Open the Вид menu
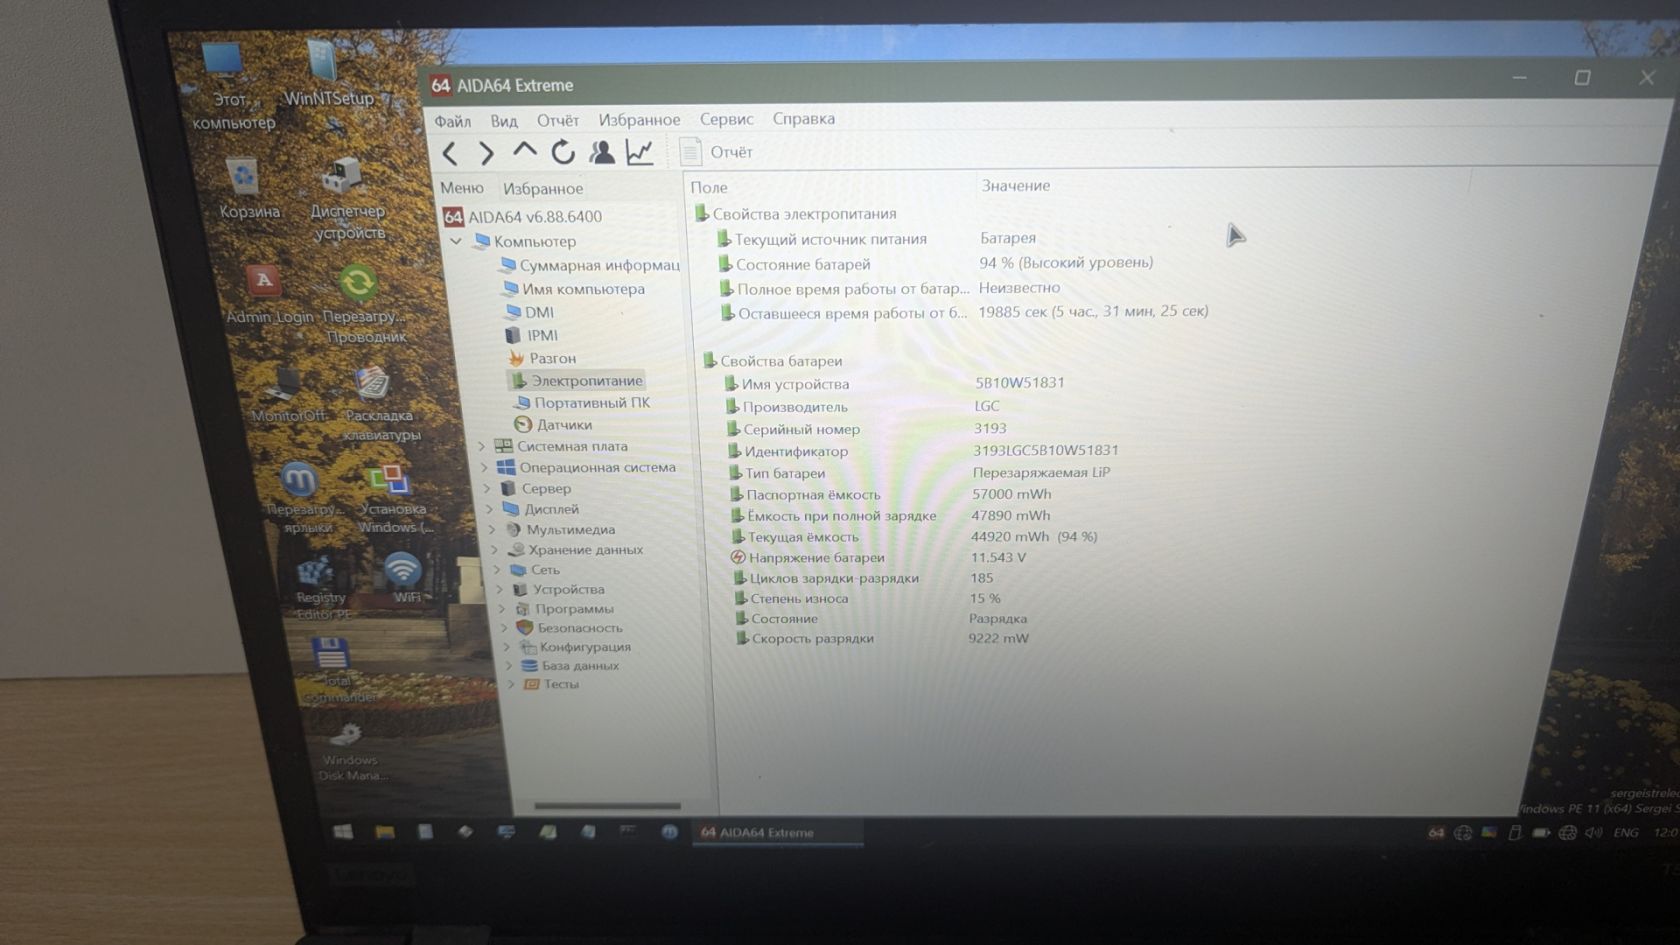 pos(504,121)
